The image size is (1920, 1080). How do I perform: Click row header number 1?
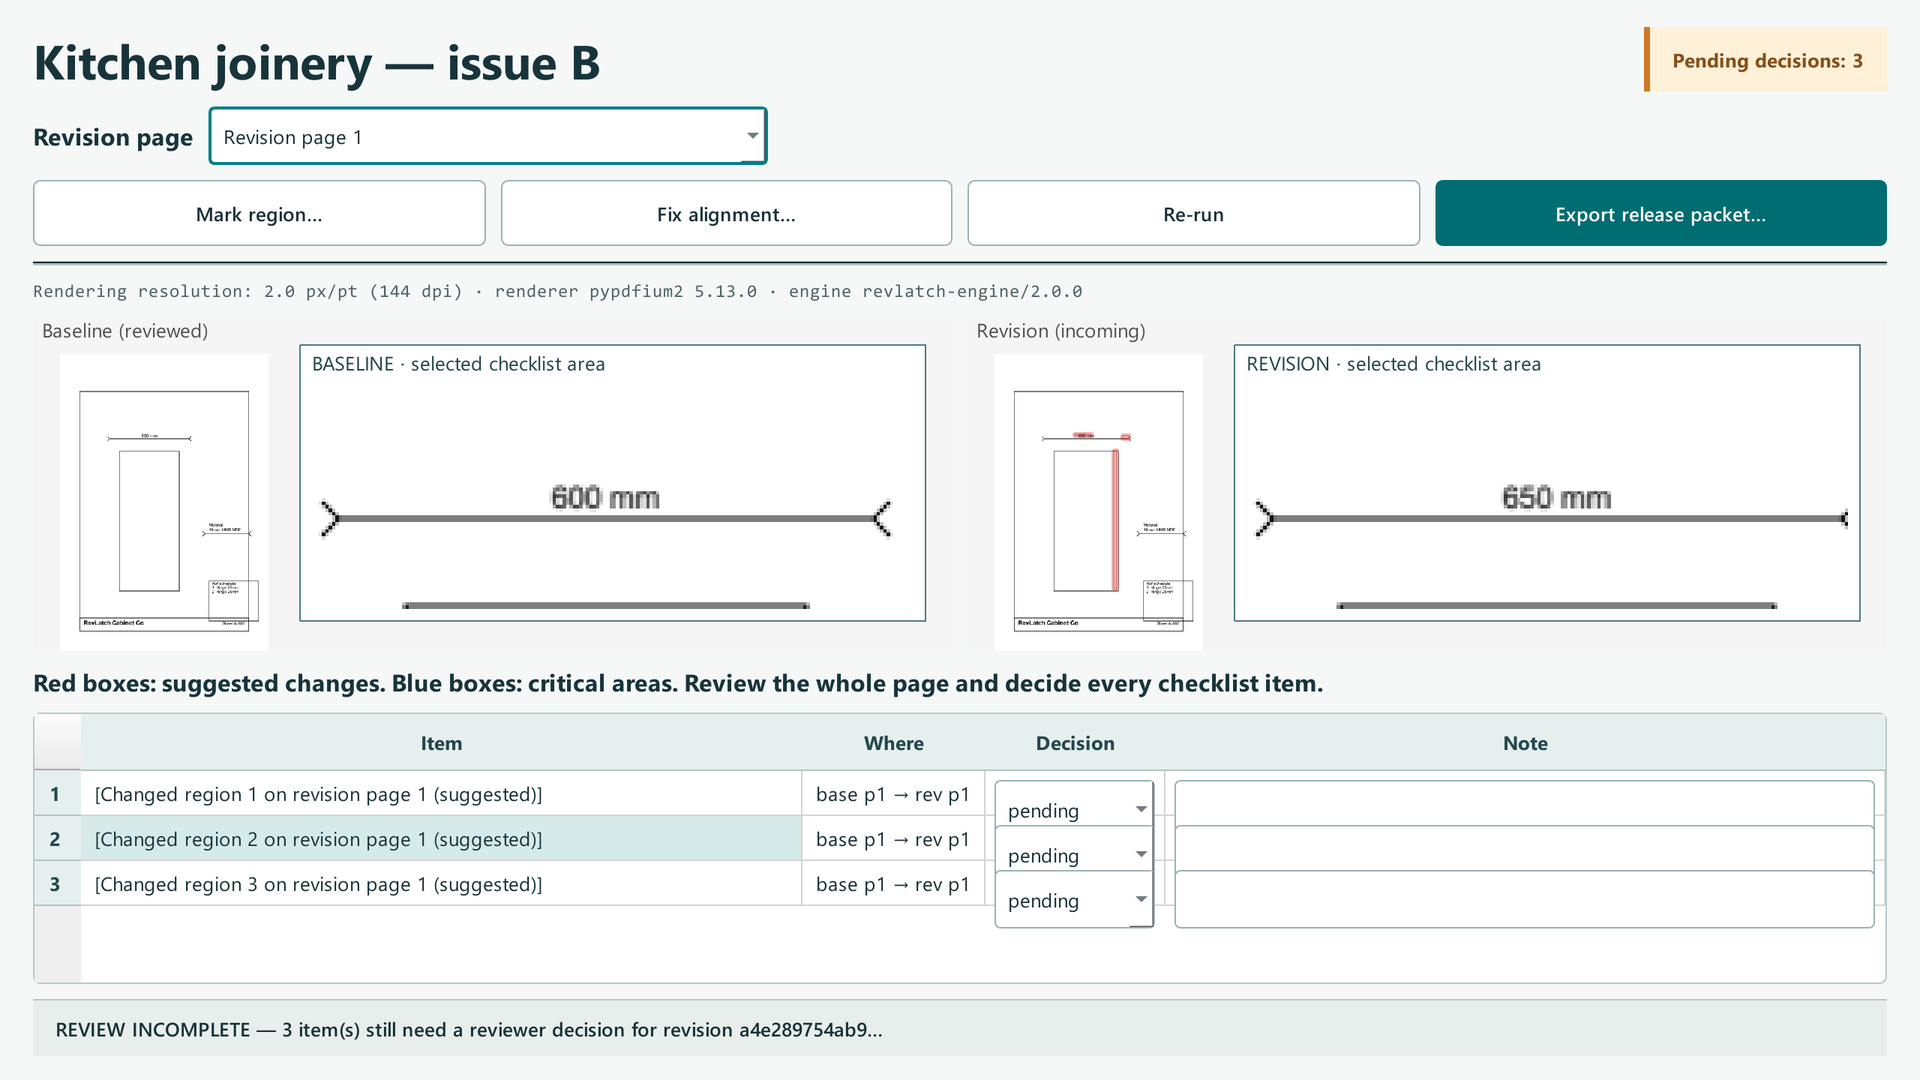pos(57,794)
